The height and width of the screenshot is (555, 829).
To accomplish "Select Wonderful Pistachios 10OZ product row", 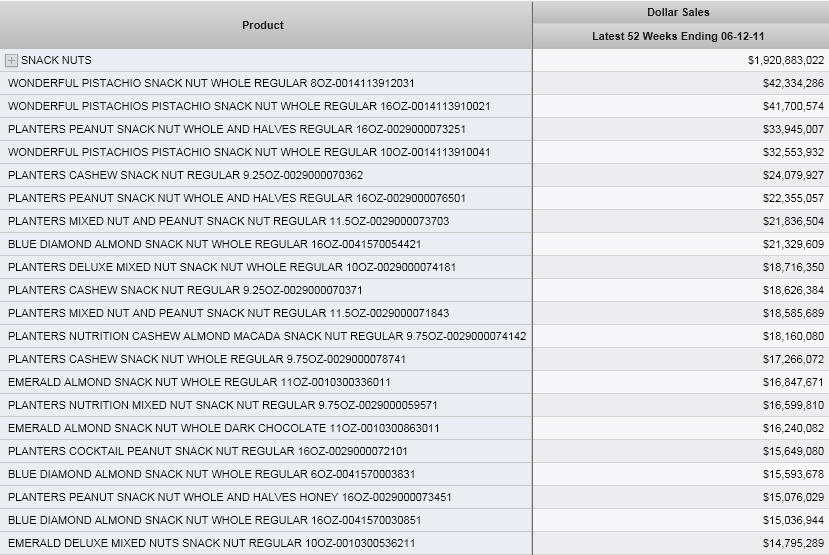I will click(x=249, y=152).
